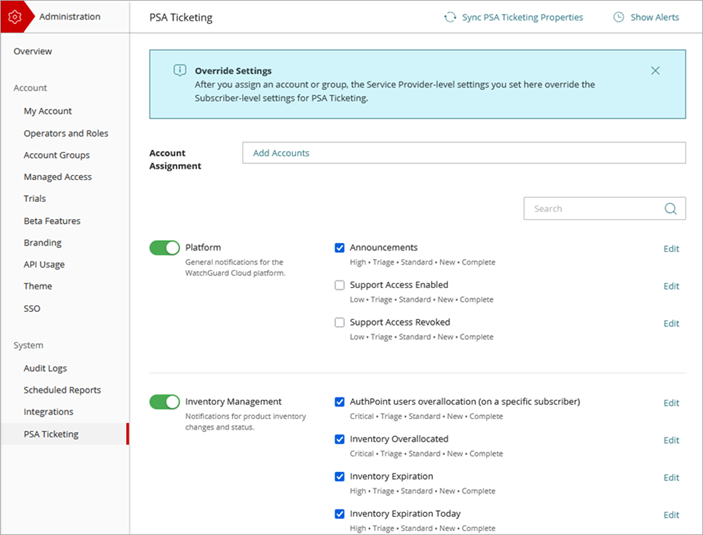The image size is (703, 535).
Task: Go to Operators and Roles page
Action: pos(66,133)
